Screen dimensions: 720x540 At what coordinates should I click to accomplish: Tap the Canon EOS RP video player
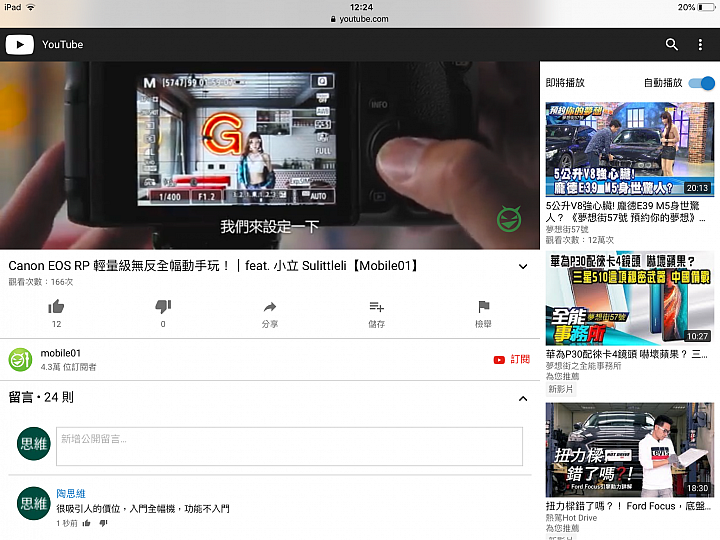pyautogui.click(x=270, y=155)
